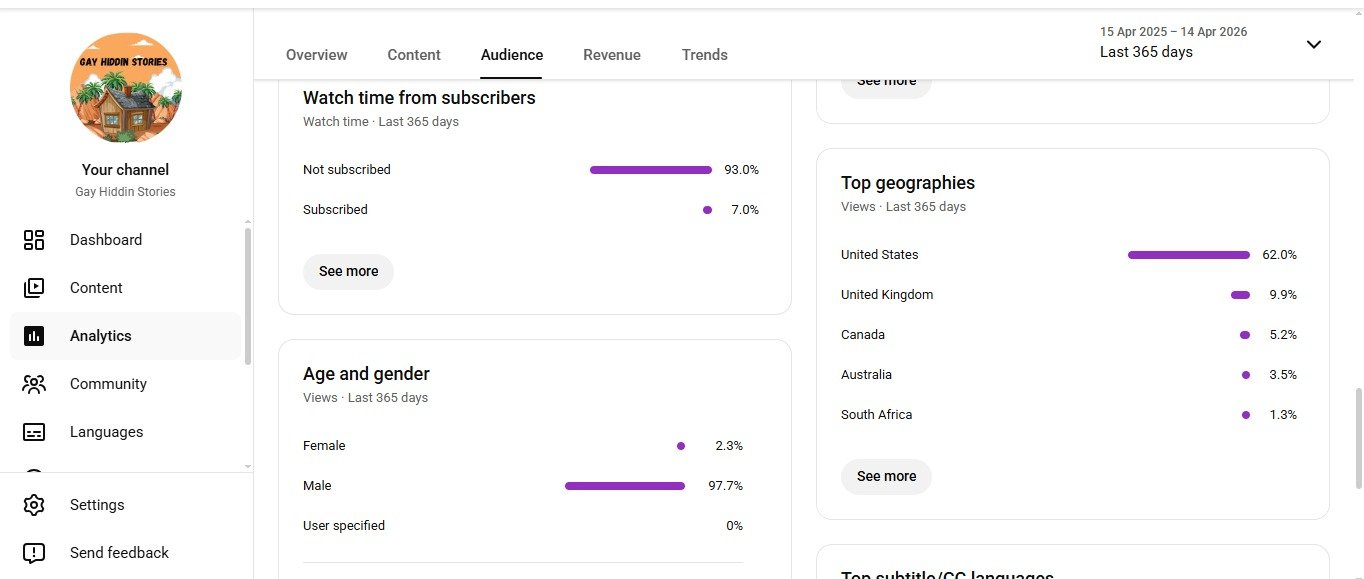The image size is (1364, 579).
Task: Select the Analytics bar chart icon
Action: pyautogui.click(x=34, y=336)
